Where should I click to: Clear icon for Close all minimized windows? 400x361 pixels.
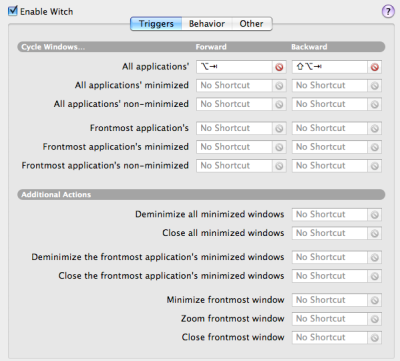(x=375, y=233)
